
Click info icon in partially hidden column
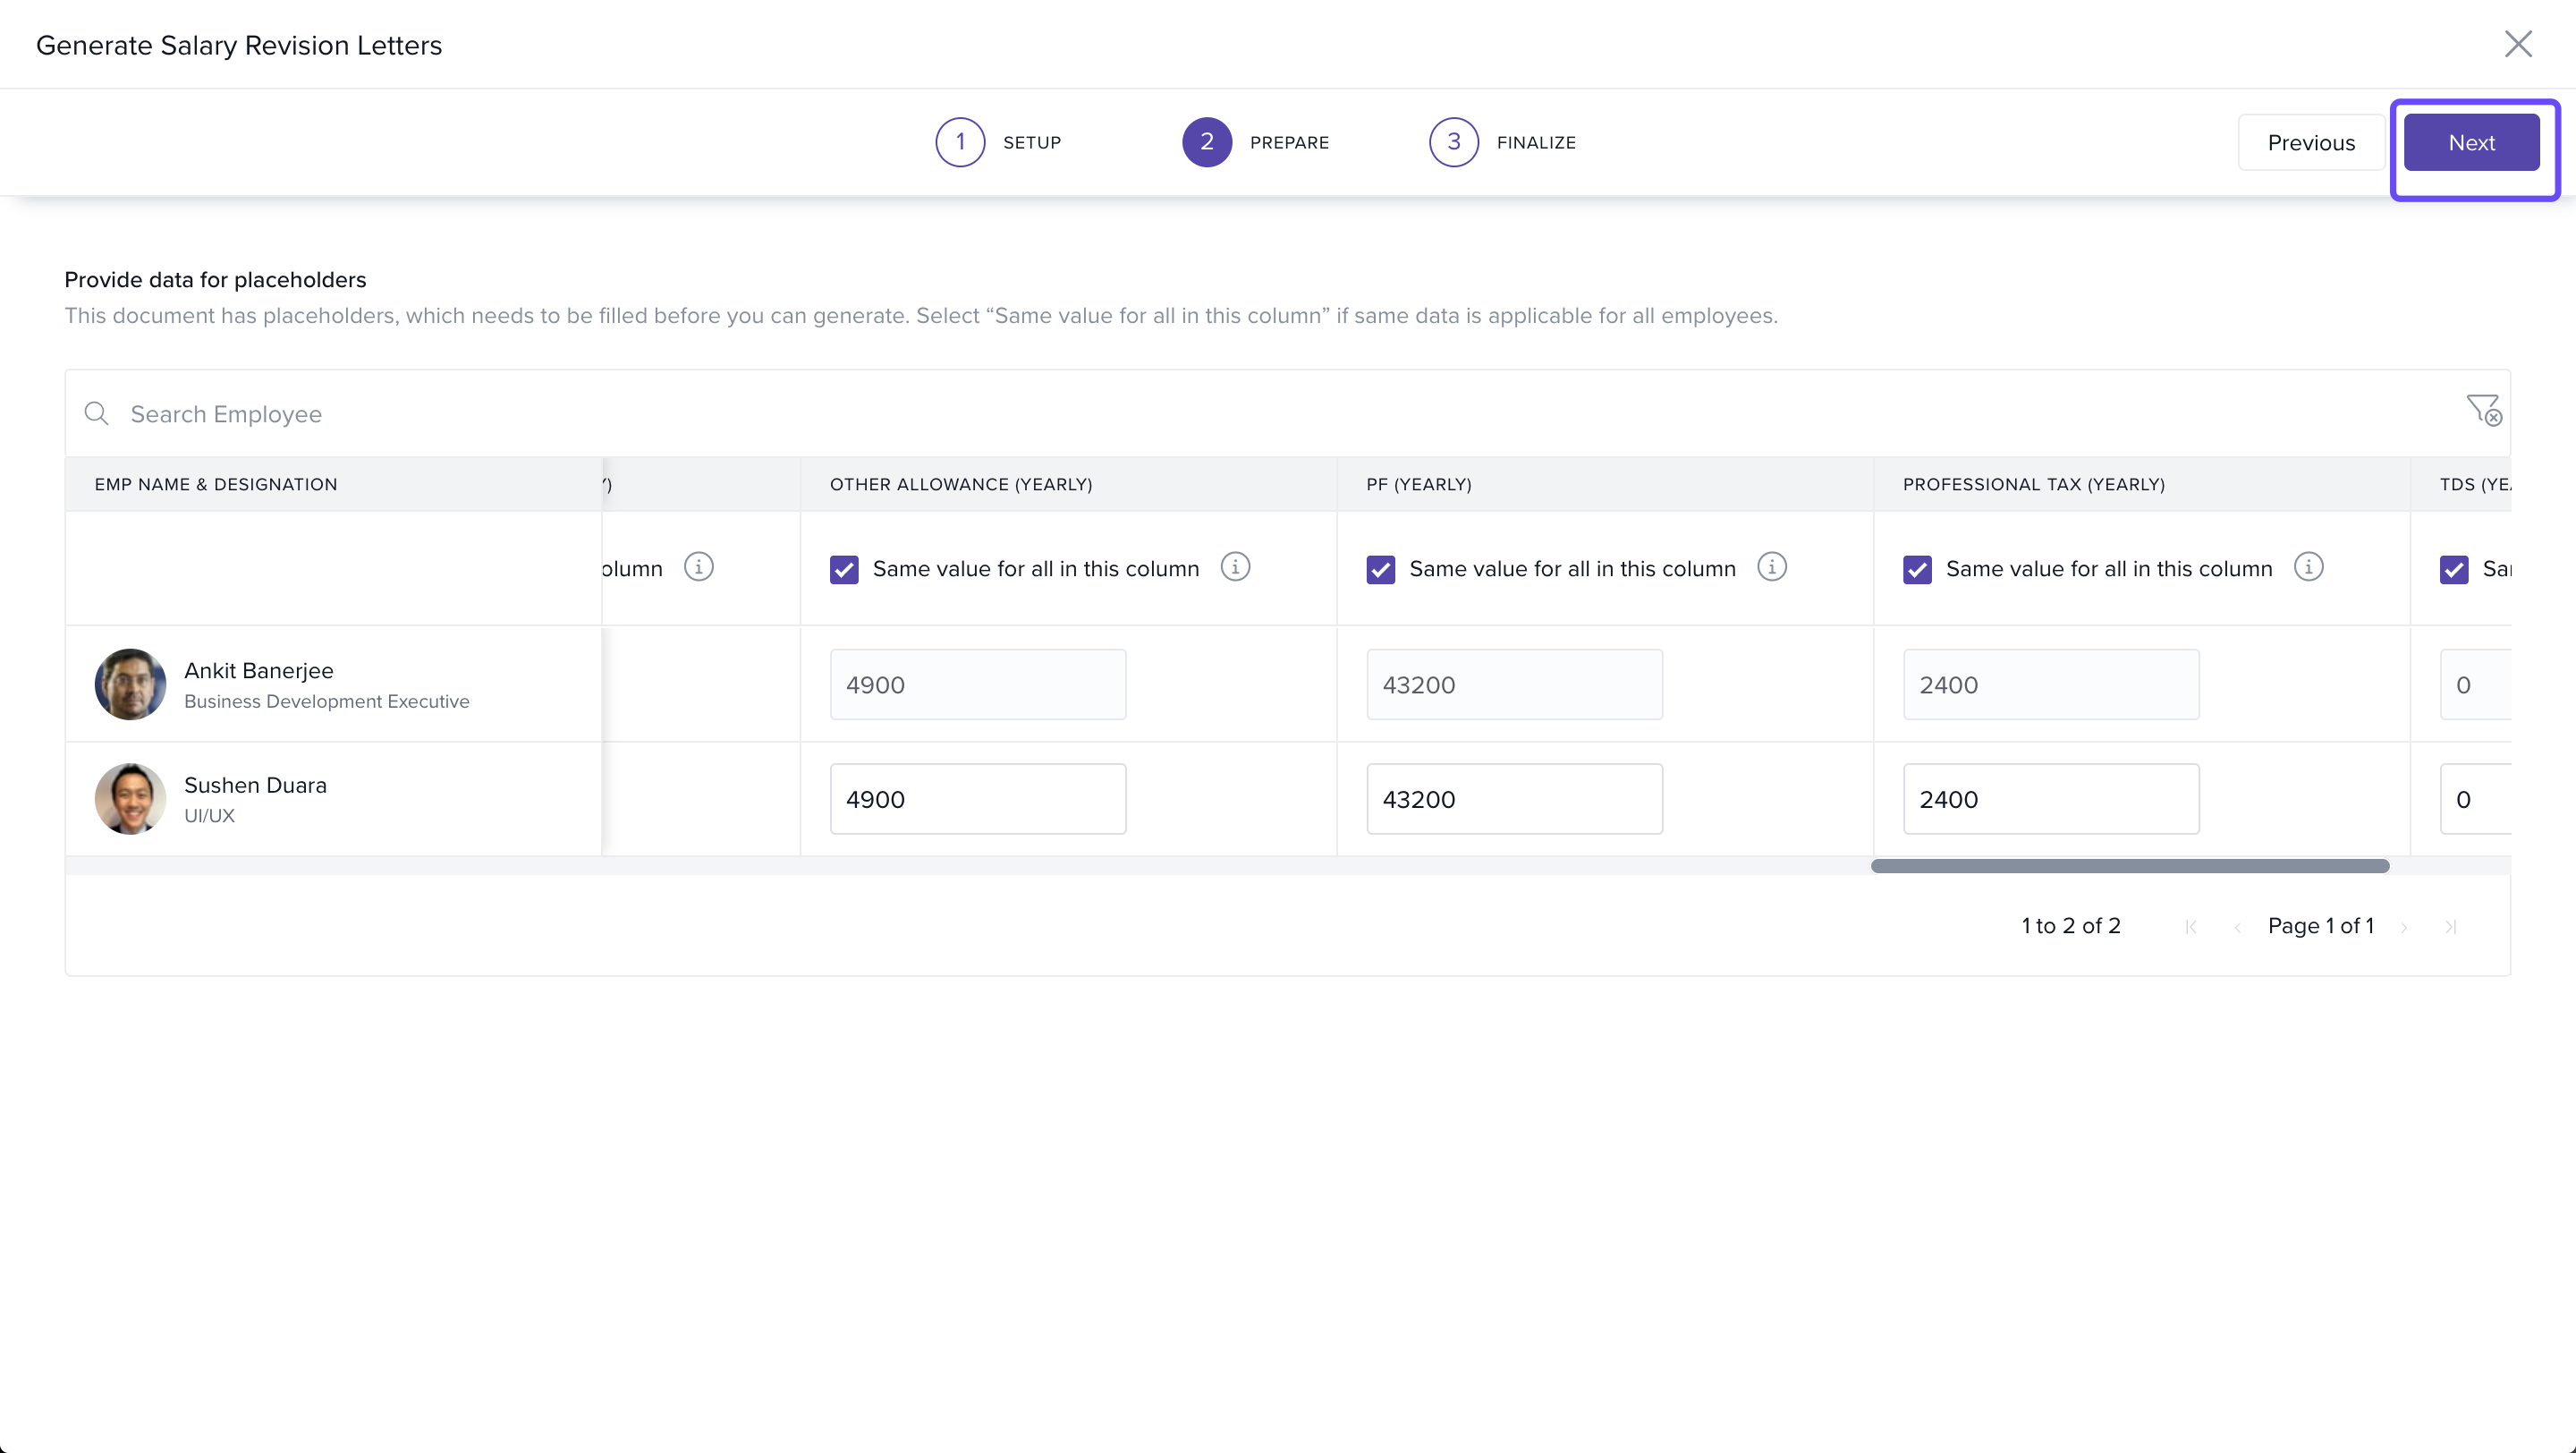click(x=698, y=567)
